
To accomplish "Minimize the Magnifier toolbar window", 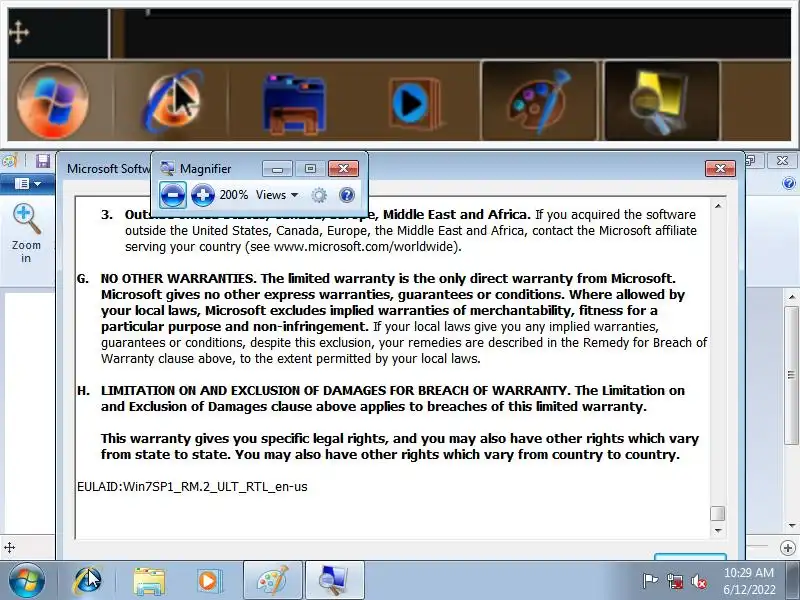I will [x=277, y=168].
